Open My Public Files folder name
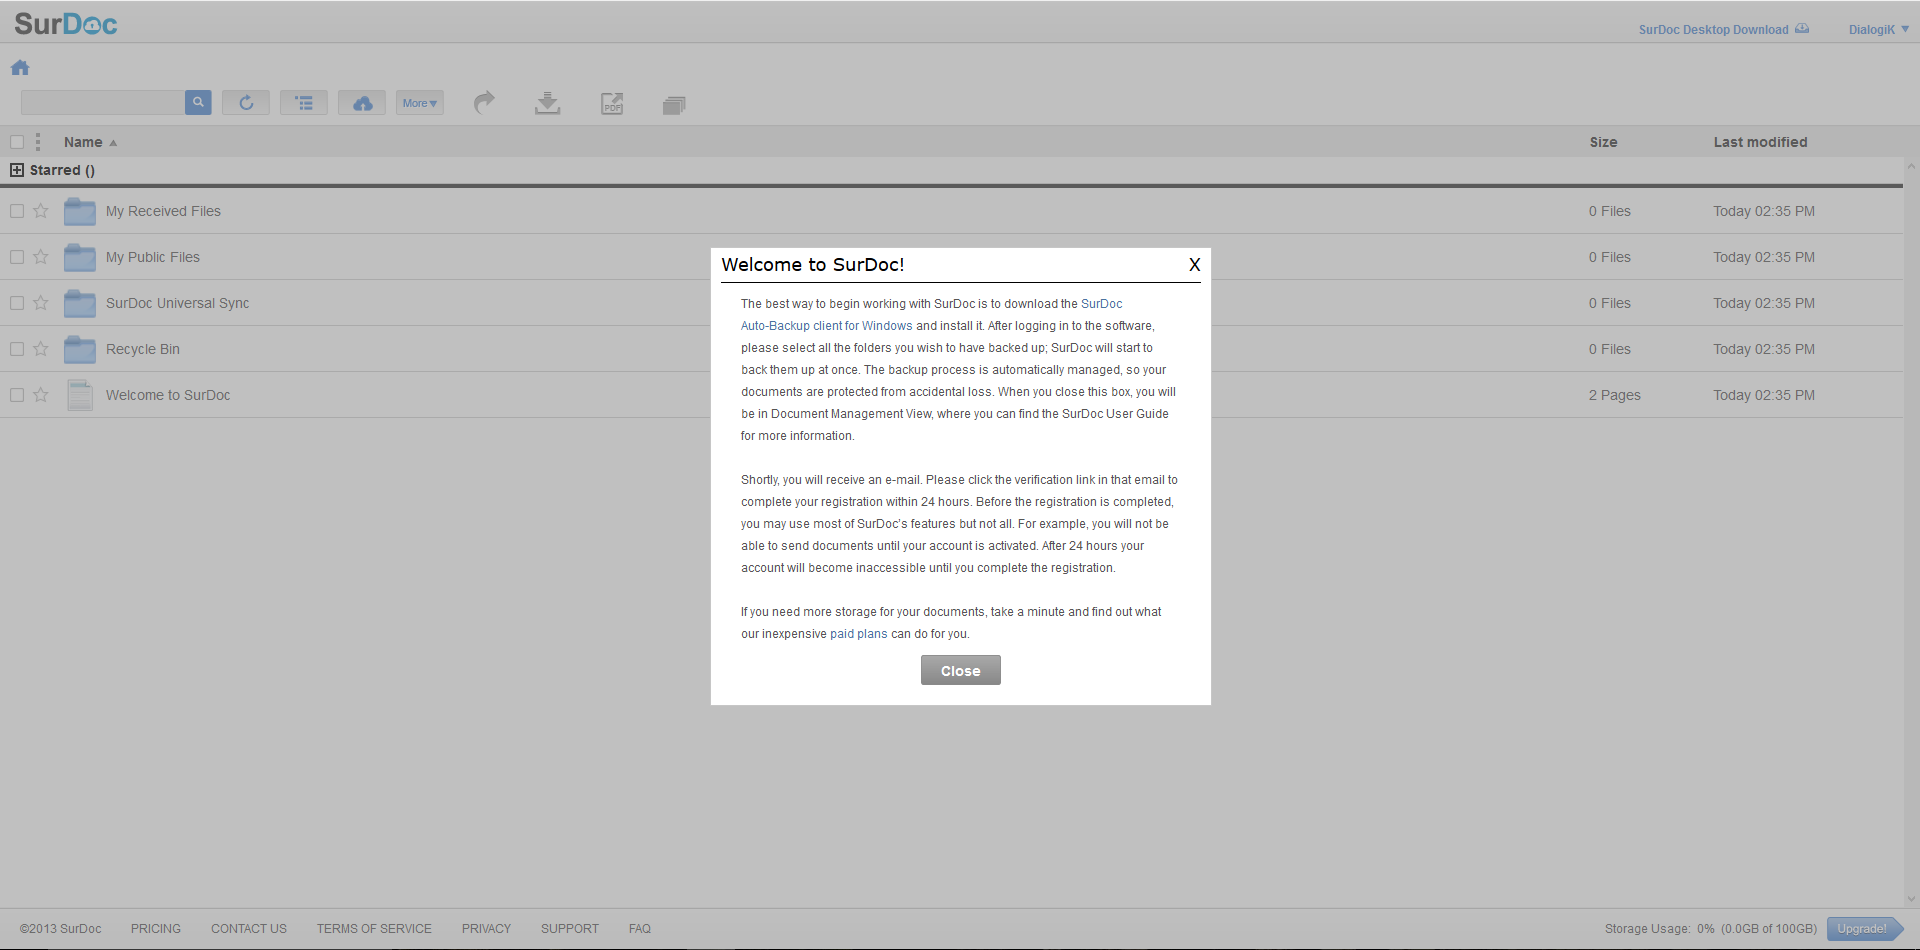Image resolution: width=1920 pixels, height=950 pixels. tap(153, 257)
